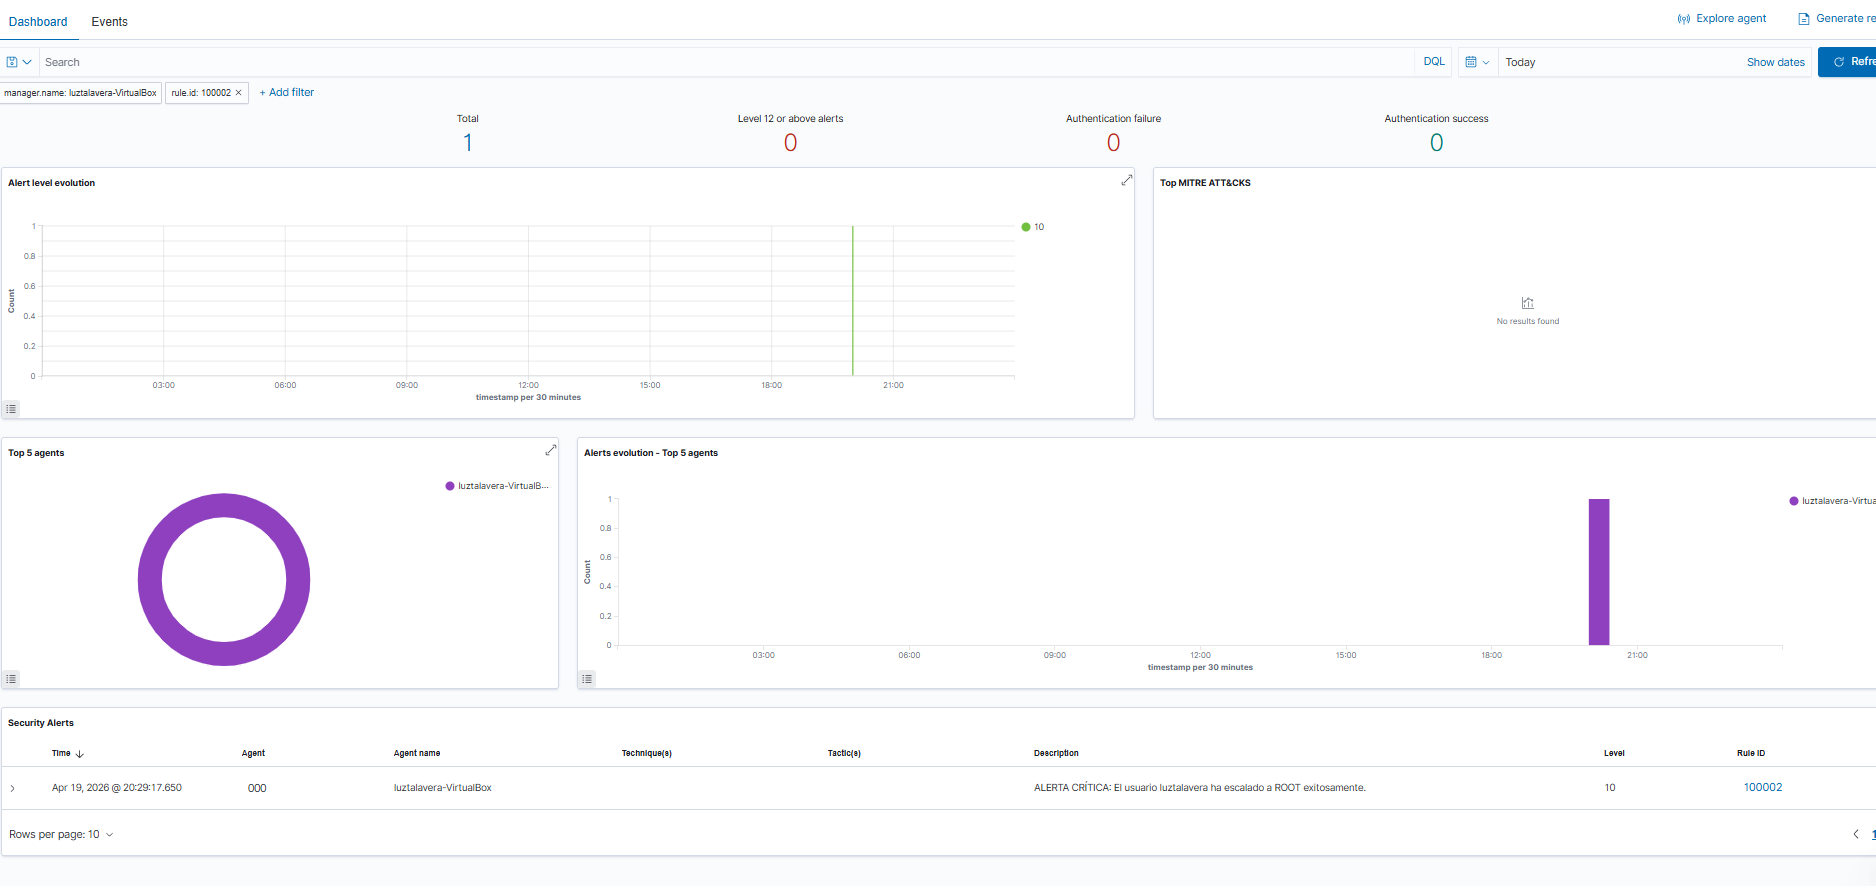1876x886 pixels.
Task: Expand the Top 5 agents panel
Action: pyautogui.click(x=550, y=450)
